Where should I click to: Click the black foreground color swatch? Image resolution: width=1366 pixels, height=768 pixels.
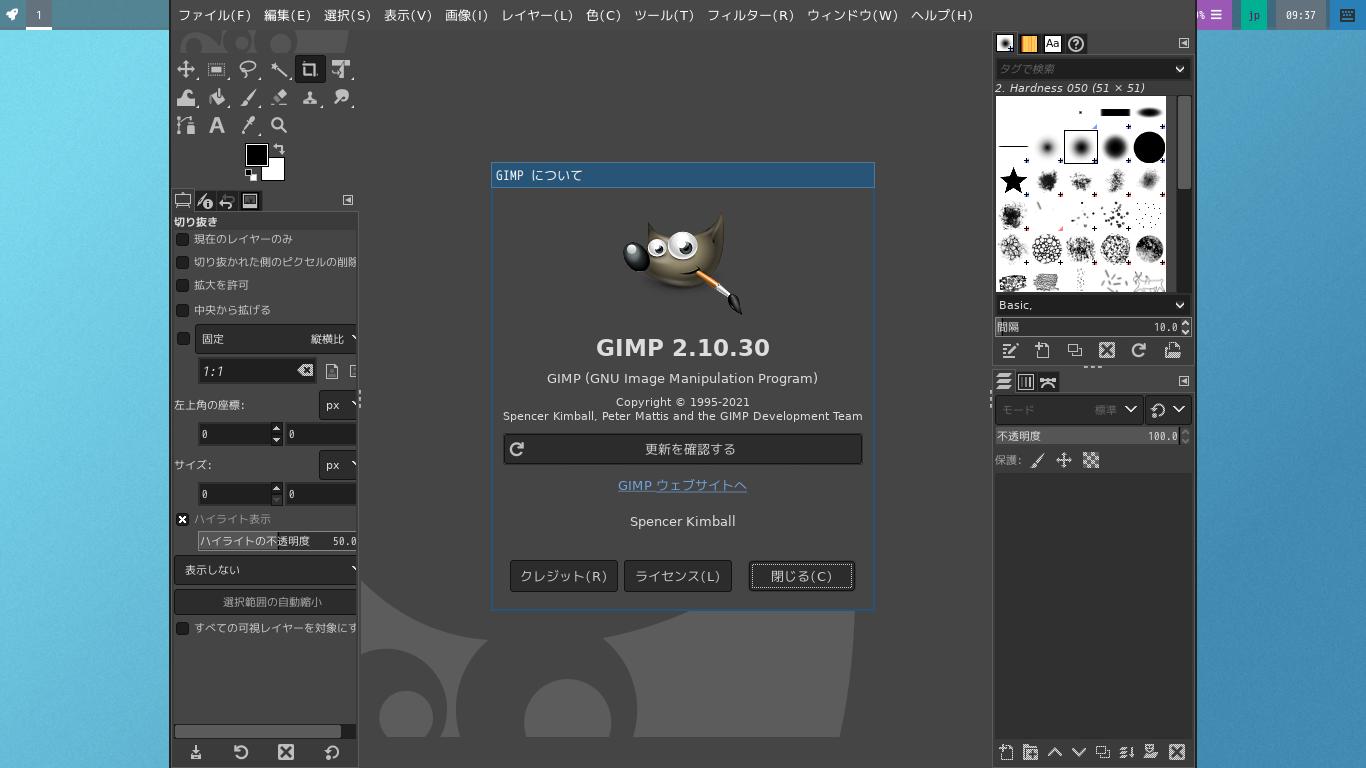pos(256,155)
